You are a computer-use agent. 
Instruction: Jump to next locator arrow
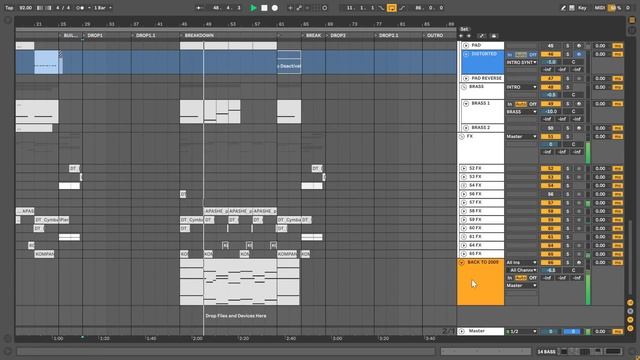(x=469, y=36)
